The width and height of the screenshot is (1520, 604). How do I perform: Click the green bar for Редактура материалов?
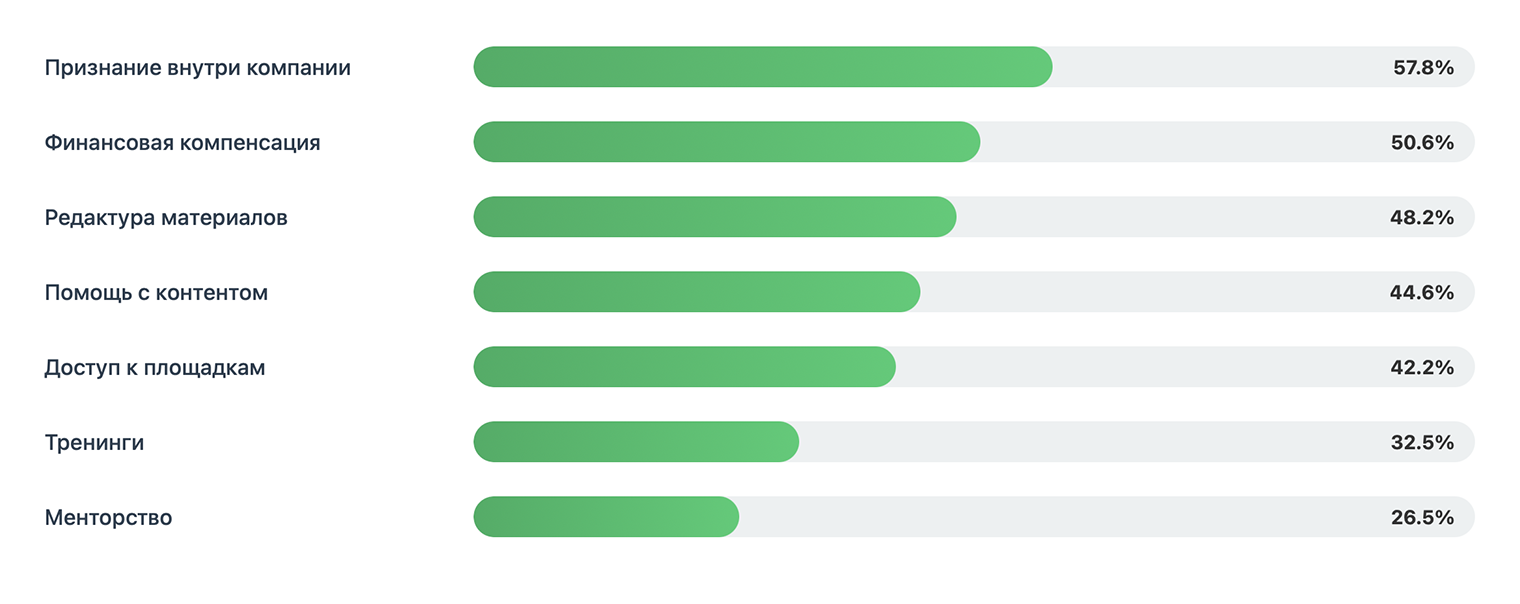point(714,217)
